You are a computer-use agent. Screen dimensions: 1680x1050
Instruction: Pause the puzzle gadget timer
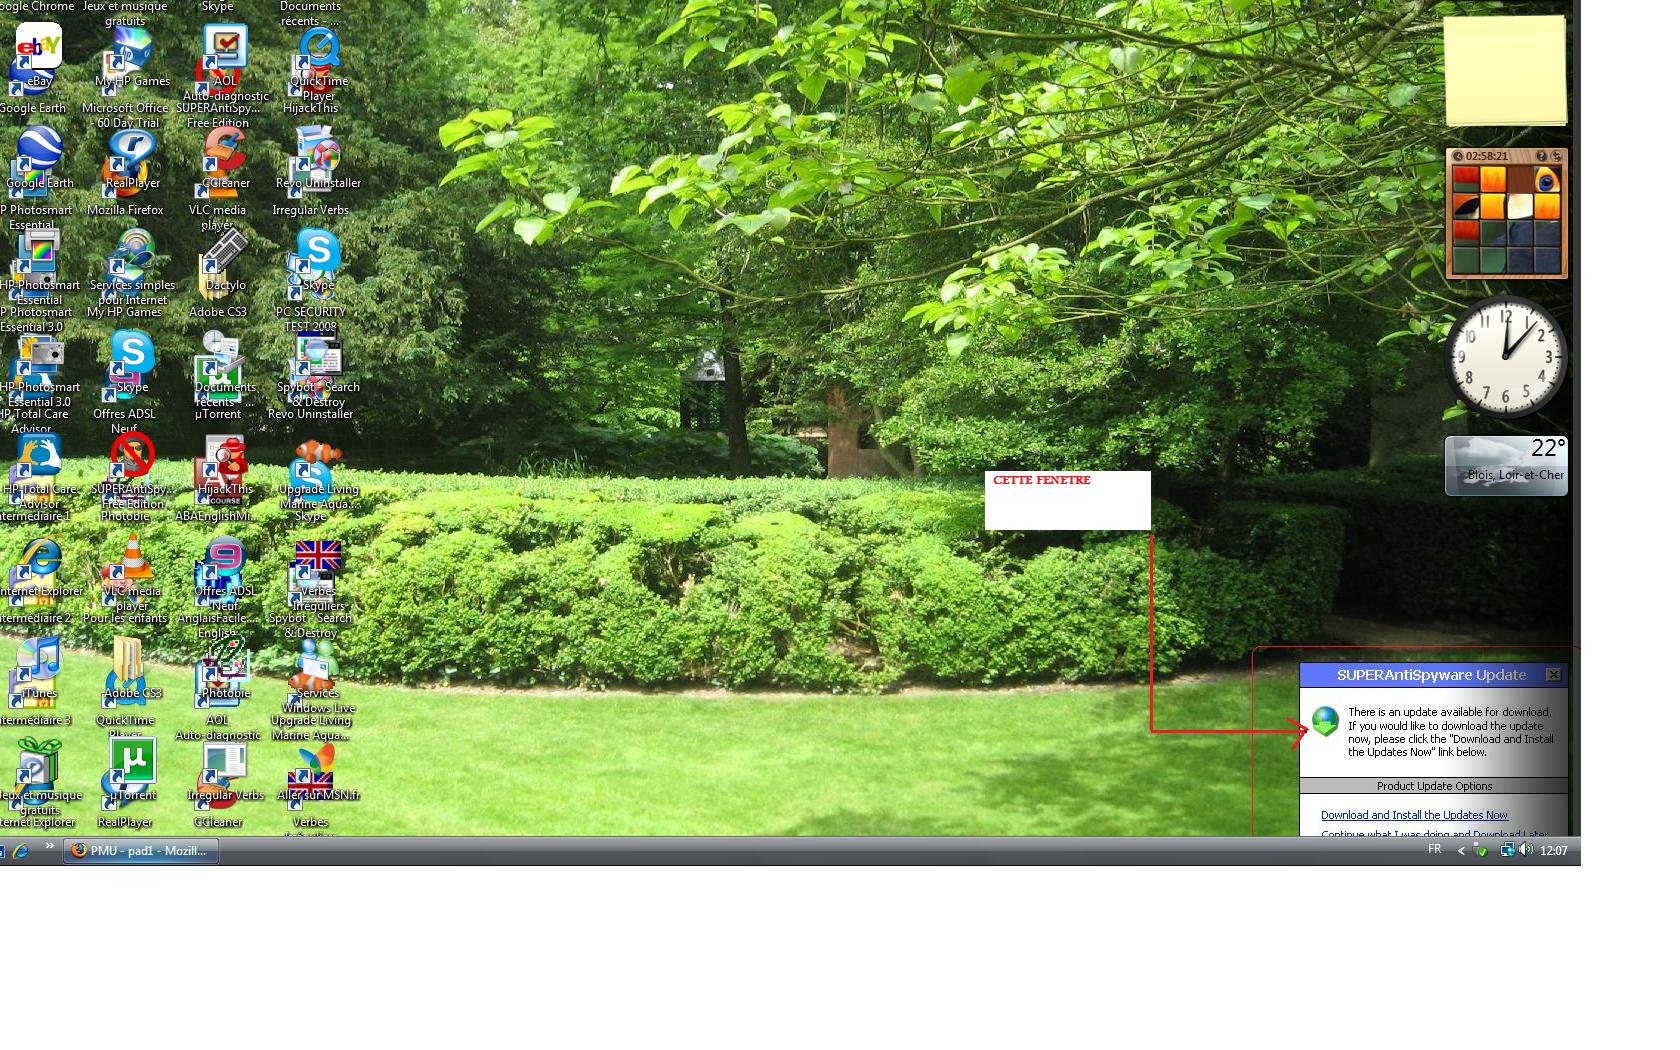click(x=1458, y=156)
